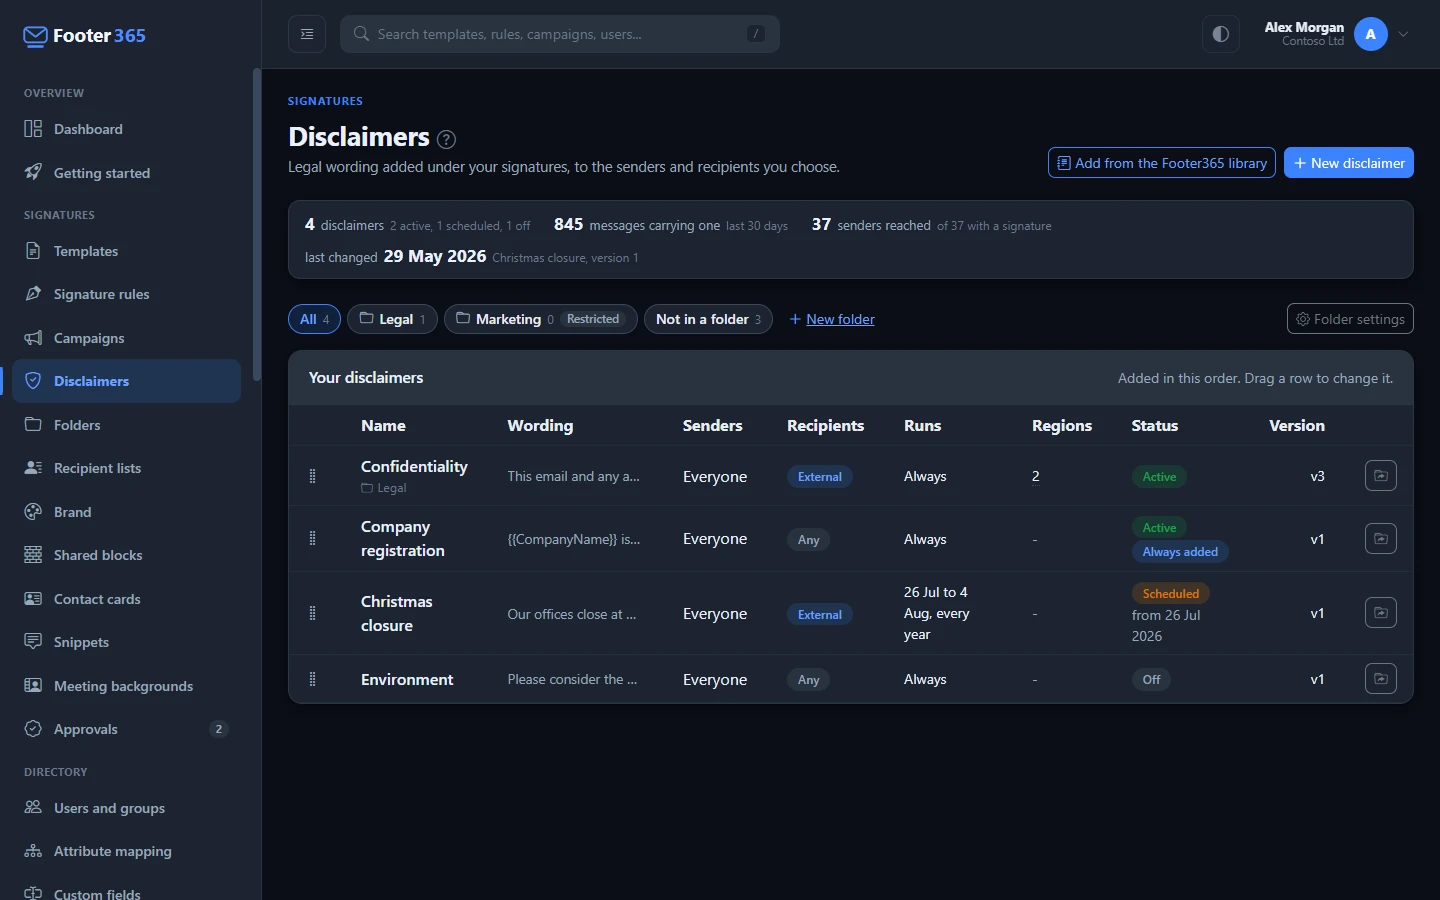Open the help icon beside Disclaimers heading
Viewport: 1440px width, 900px height.
tap(447, 139)
